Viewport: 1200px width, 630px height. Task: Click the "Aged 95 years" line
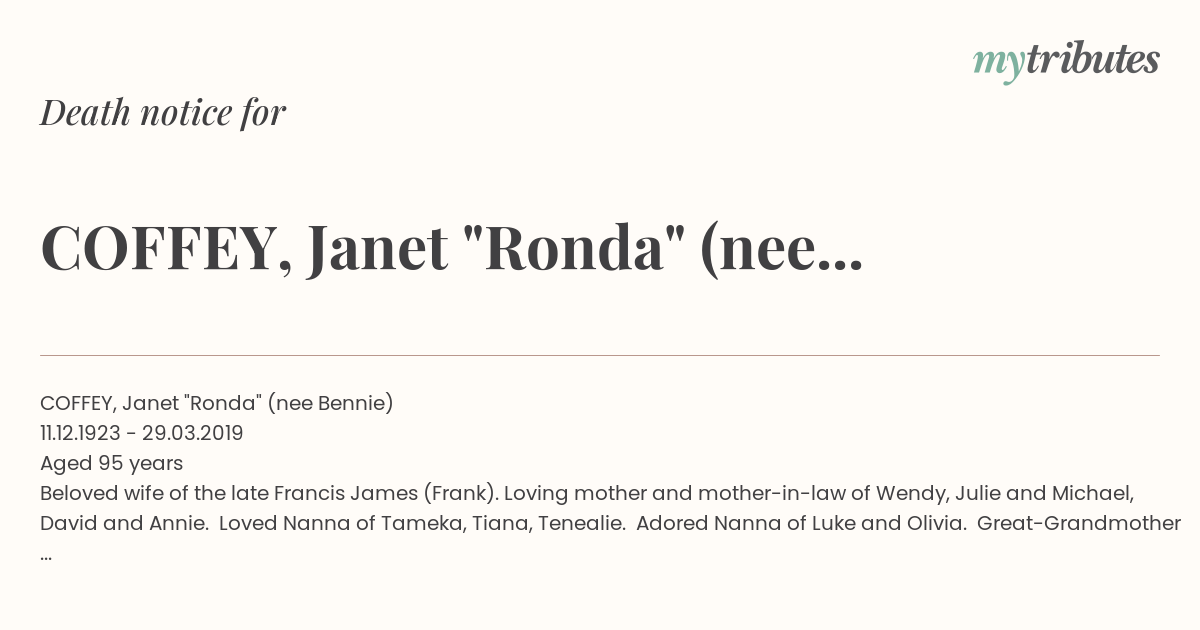pos(111,463)
